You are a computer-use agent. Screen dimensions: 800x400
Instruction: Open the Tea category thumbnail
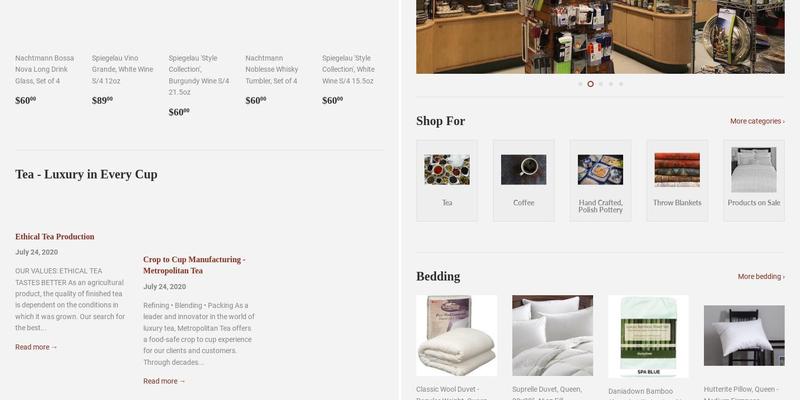[x=447, y=170]
